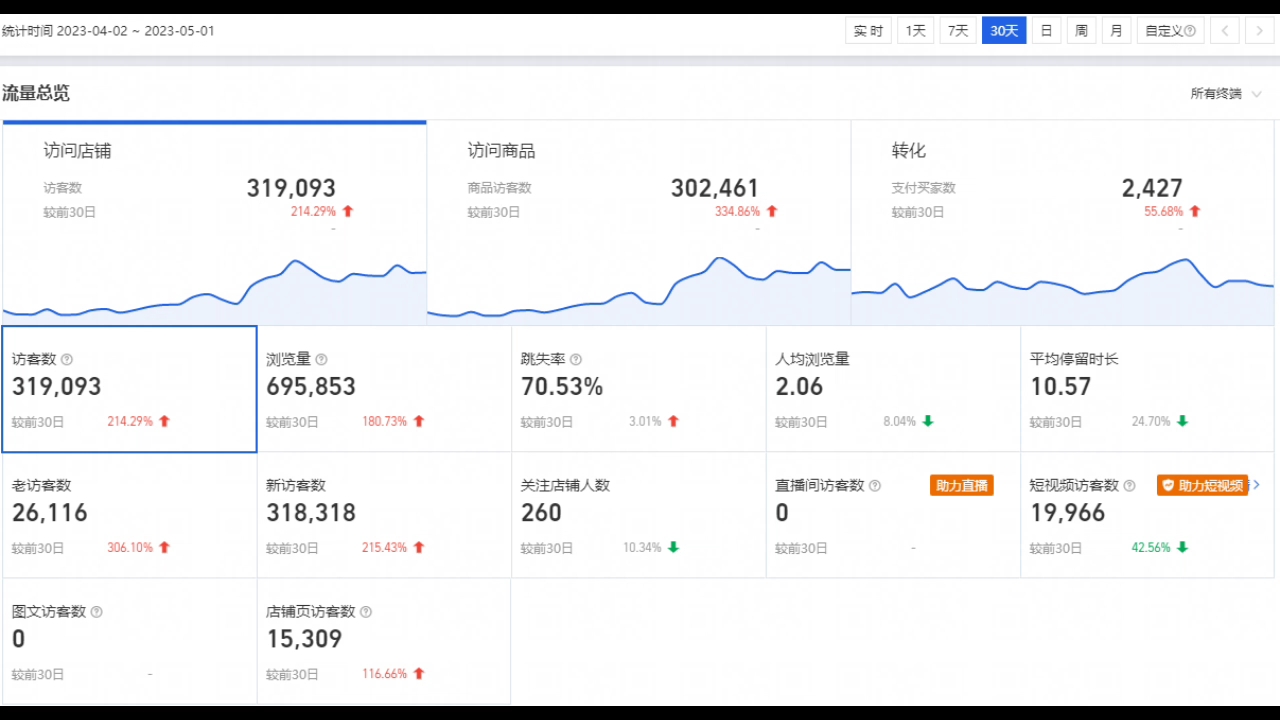This screenshot has width=1280, height=720.
Task: Click the 支付买家数 value 2,427
Action: [x=1152, y=188]
